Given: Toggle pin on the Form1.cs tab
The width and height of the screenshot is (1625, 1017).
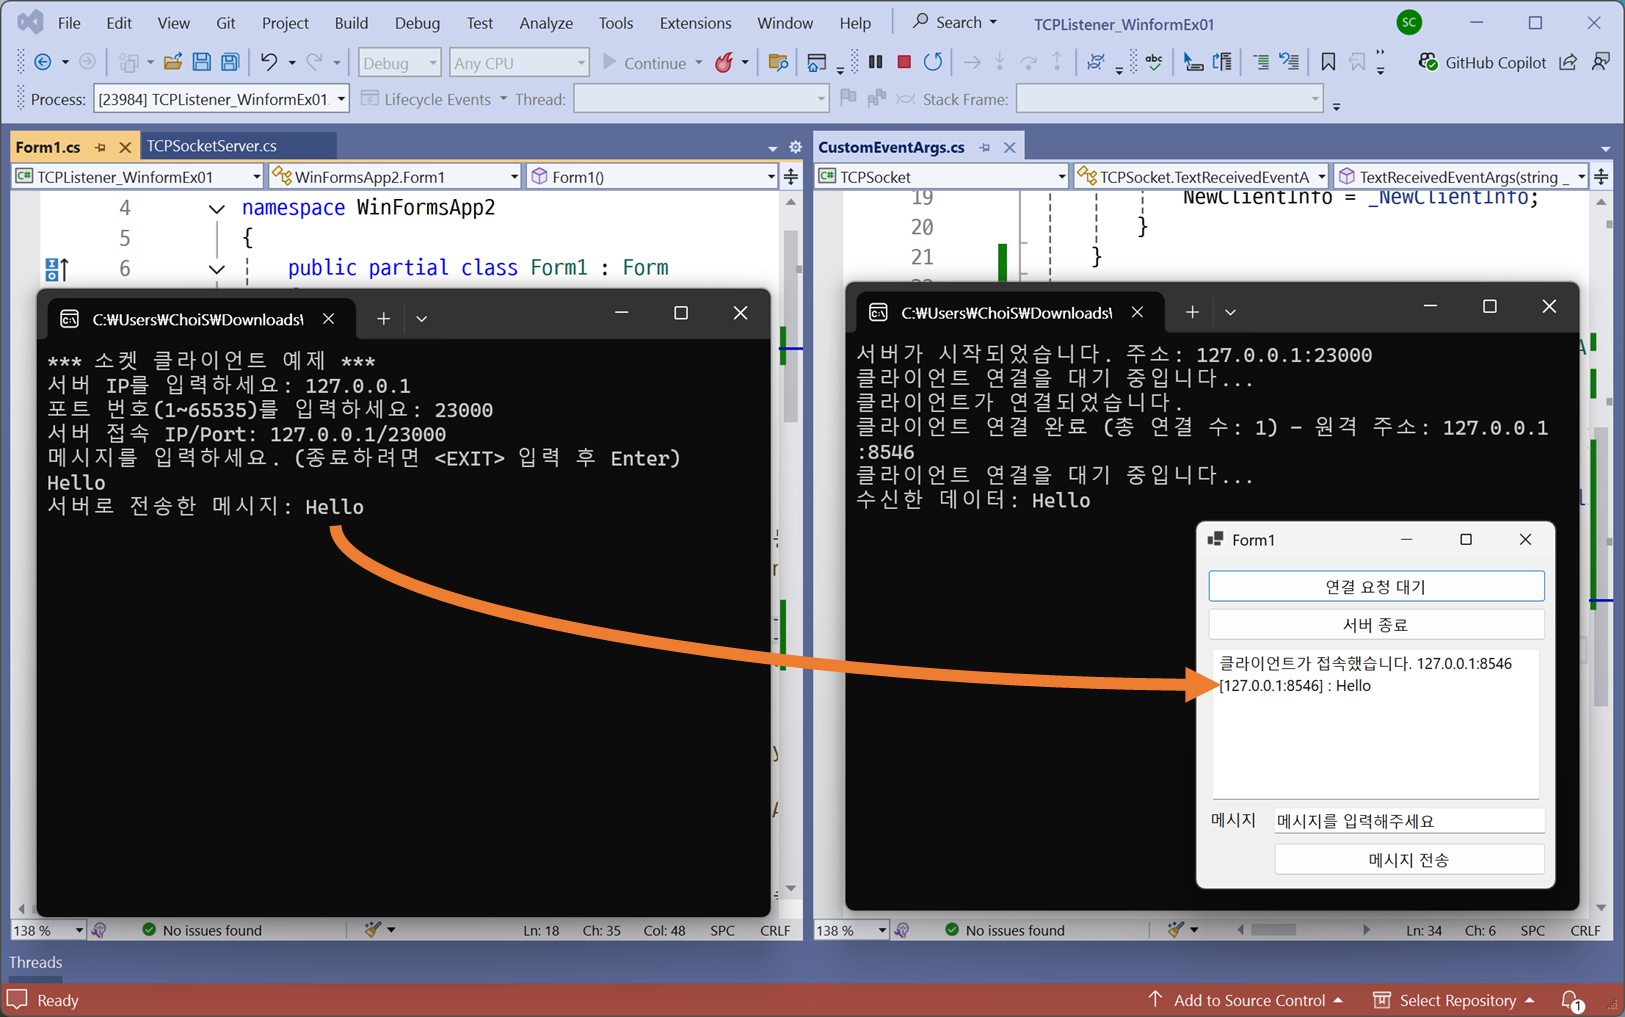Looking at the screenshot, I should tap(100, 147).
